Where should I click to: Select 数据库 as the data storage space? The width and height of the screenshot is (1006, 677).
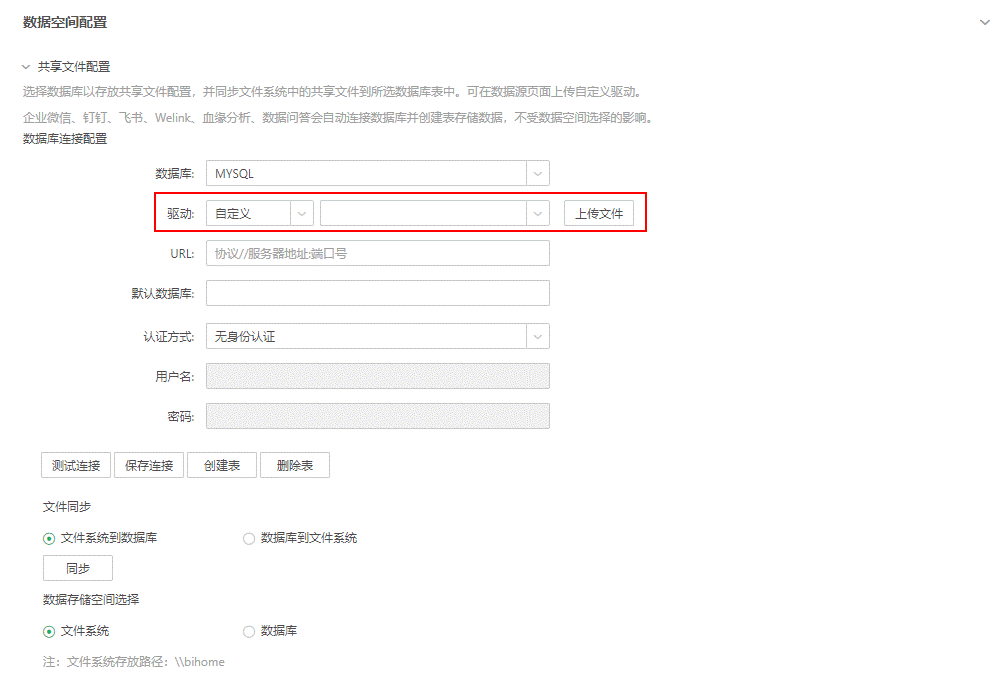pos(248,630)
